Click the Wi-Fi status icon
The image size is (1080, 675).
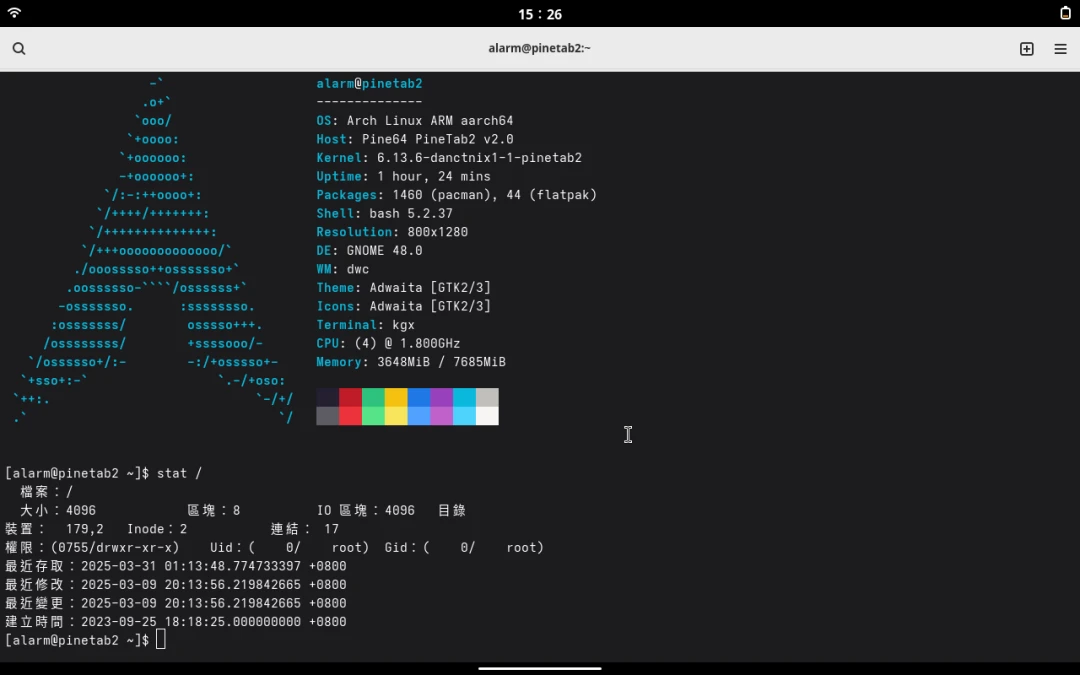(14, 13)
